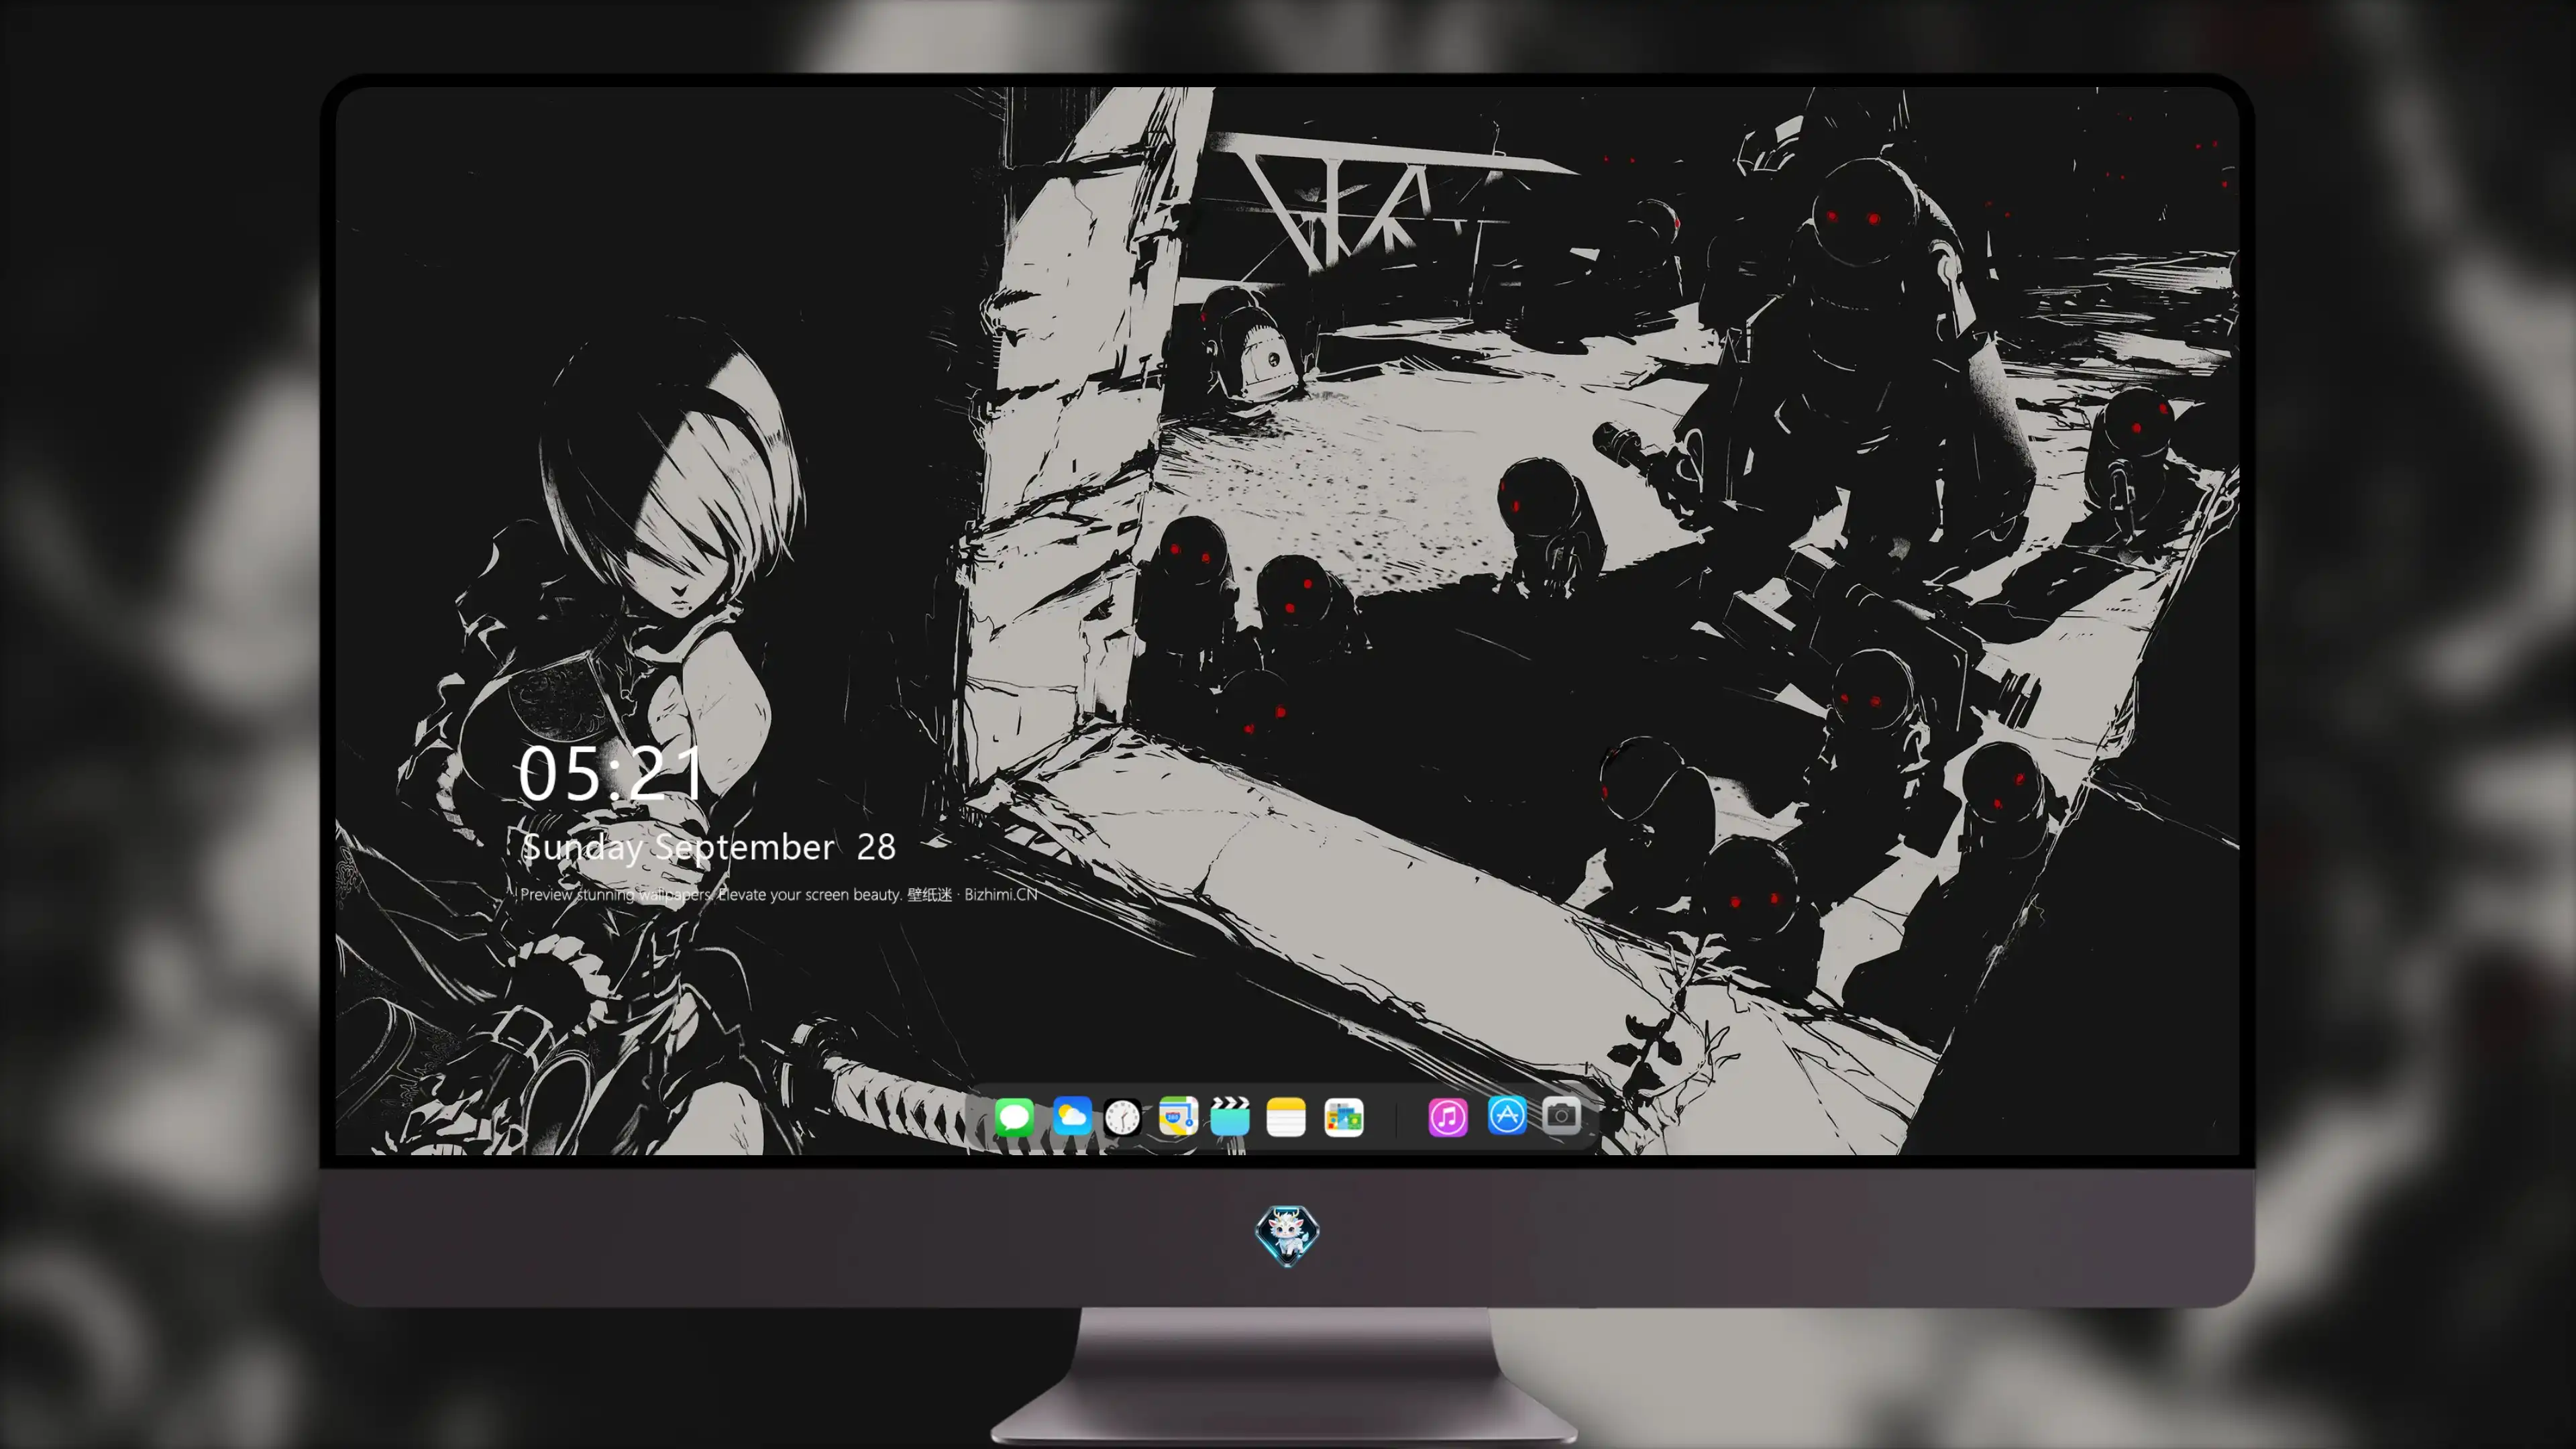This screenshot has height=1449, width=2576.
Task: Open the Photo collage app in the dock
Action: [x=1343, y=1117]
